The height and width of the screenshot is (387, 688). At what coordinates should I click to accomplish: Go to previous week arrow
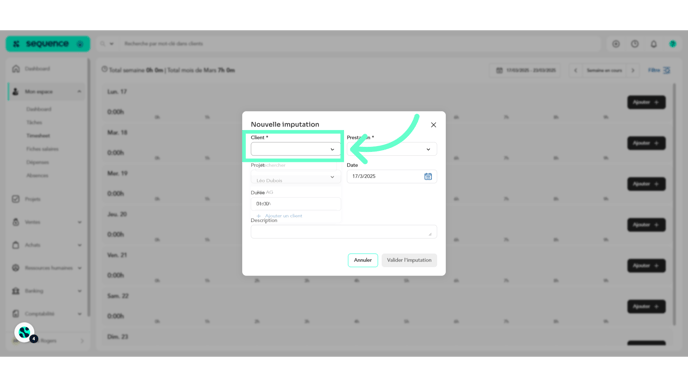[576, 70]
